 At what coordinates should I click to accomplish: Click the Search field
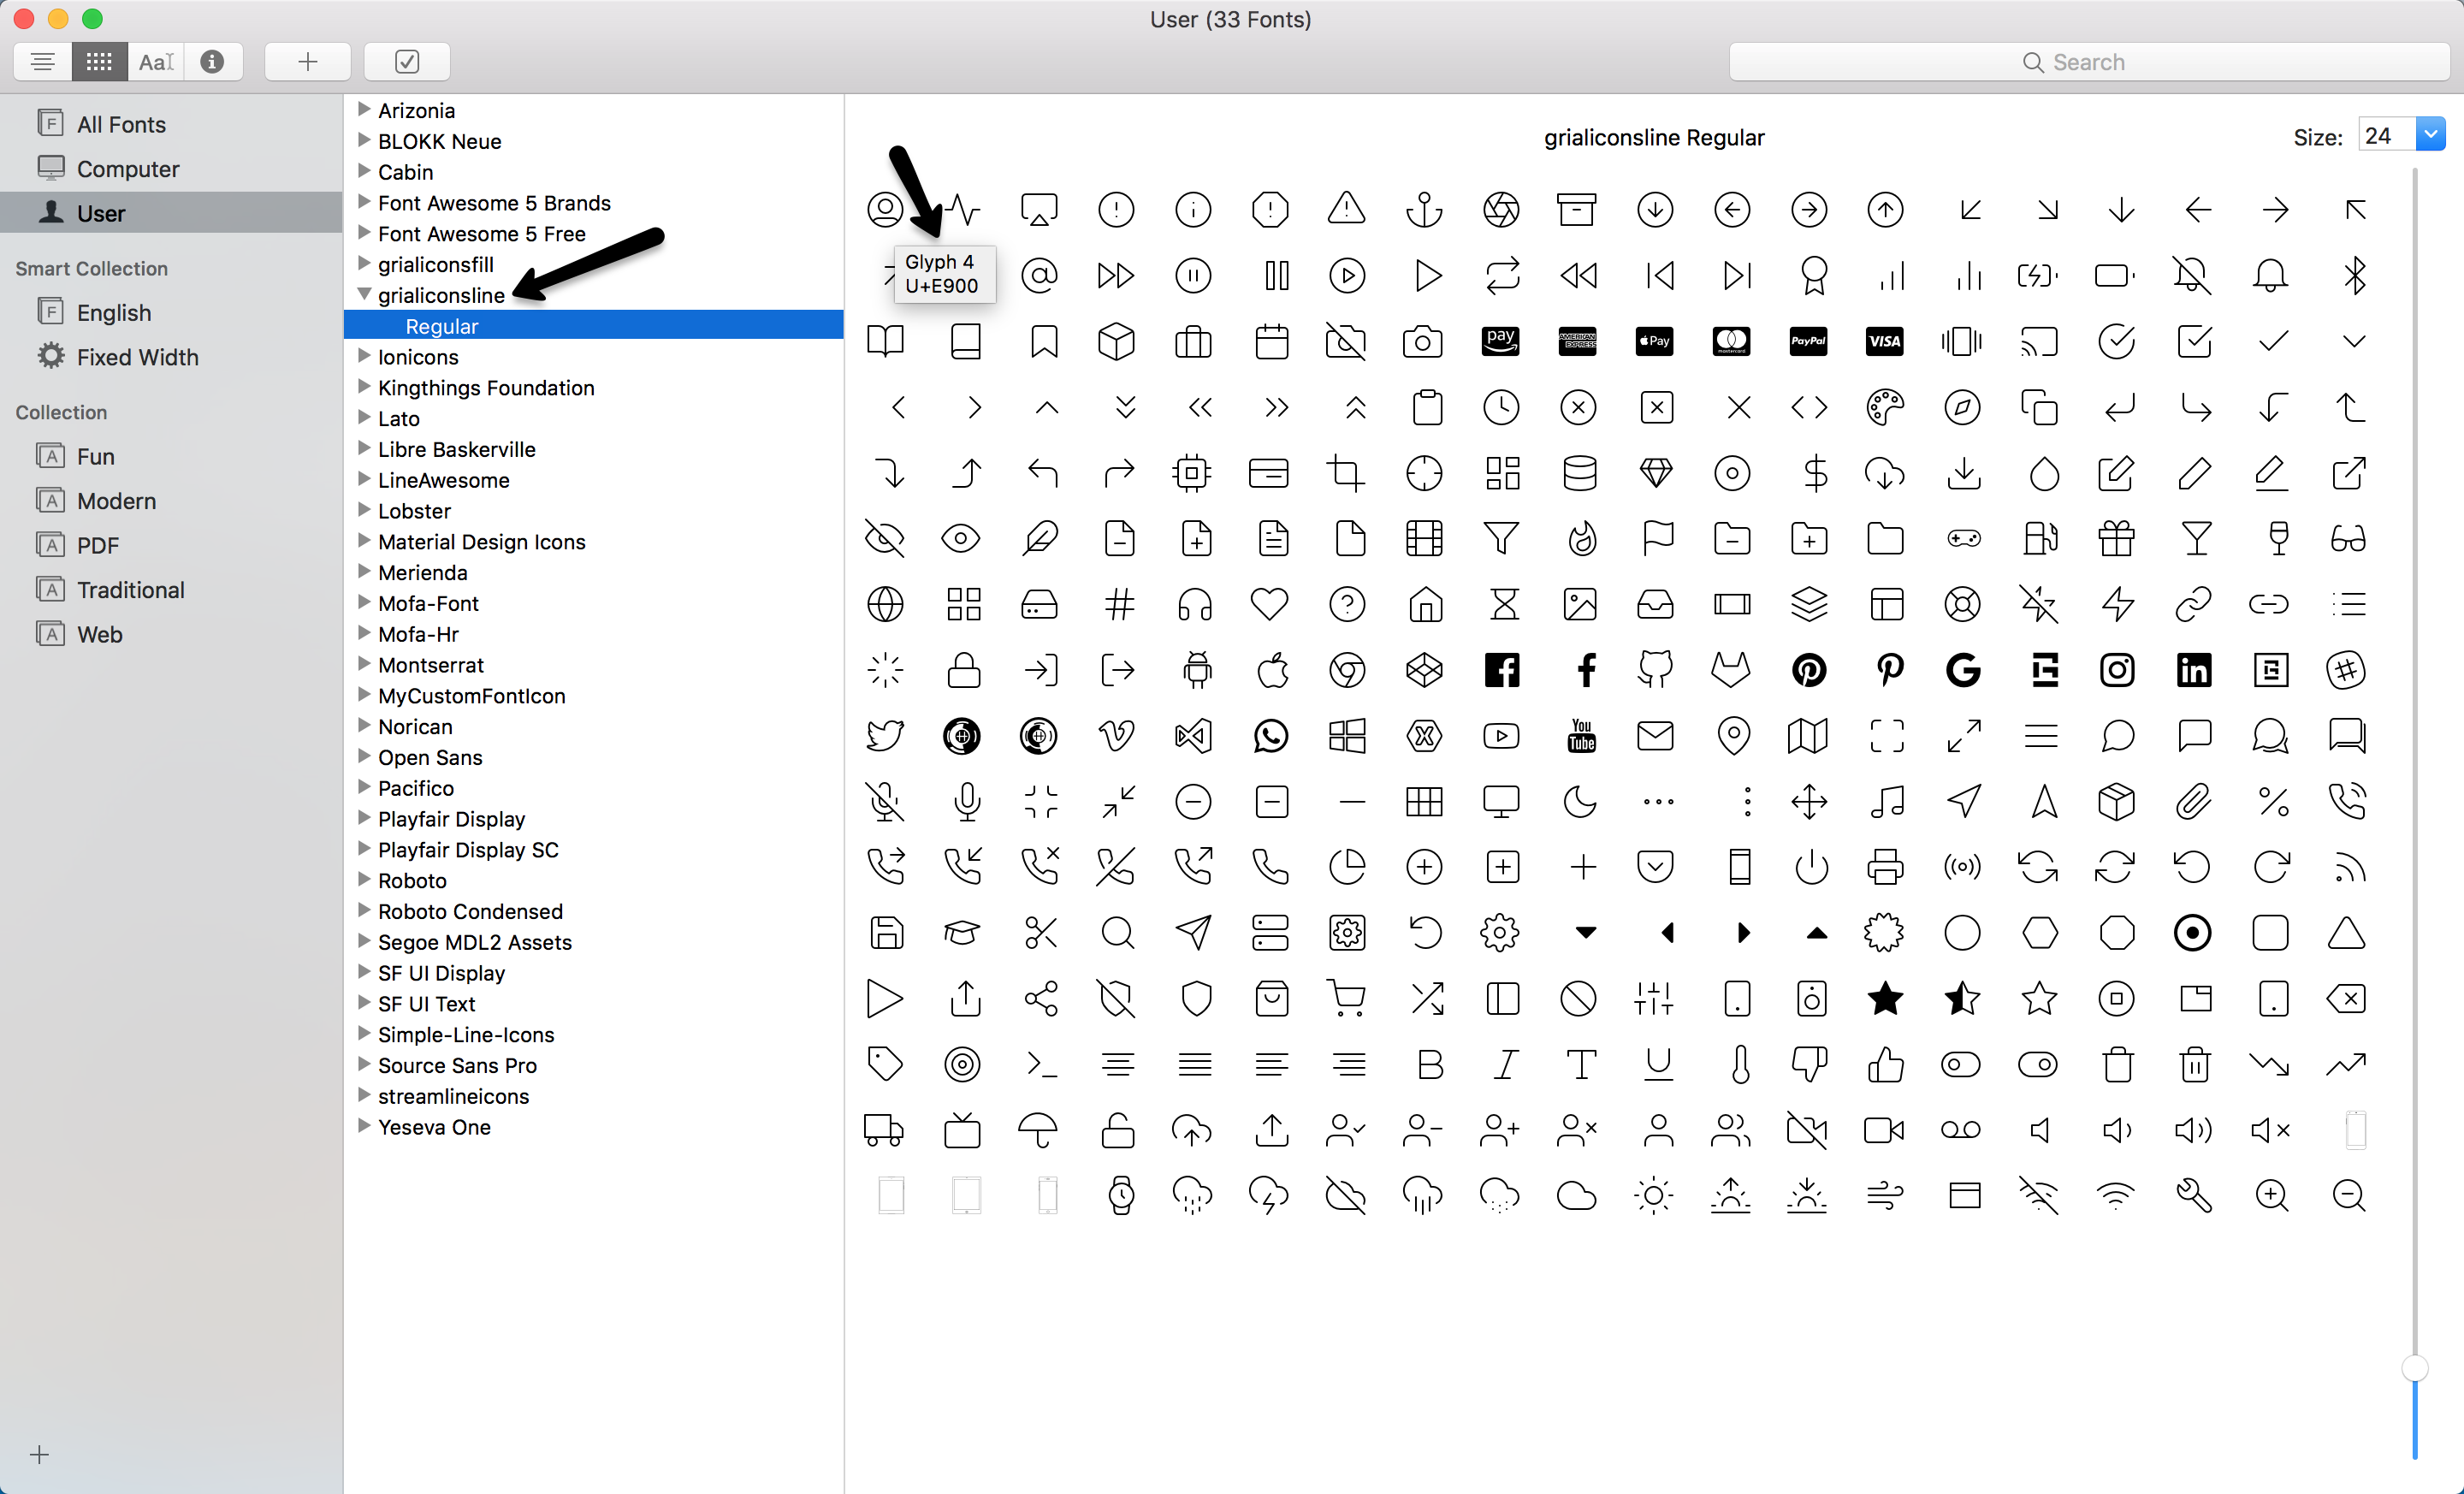pos(2088,62)
